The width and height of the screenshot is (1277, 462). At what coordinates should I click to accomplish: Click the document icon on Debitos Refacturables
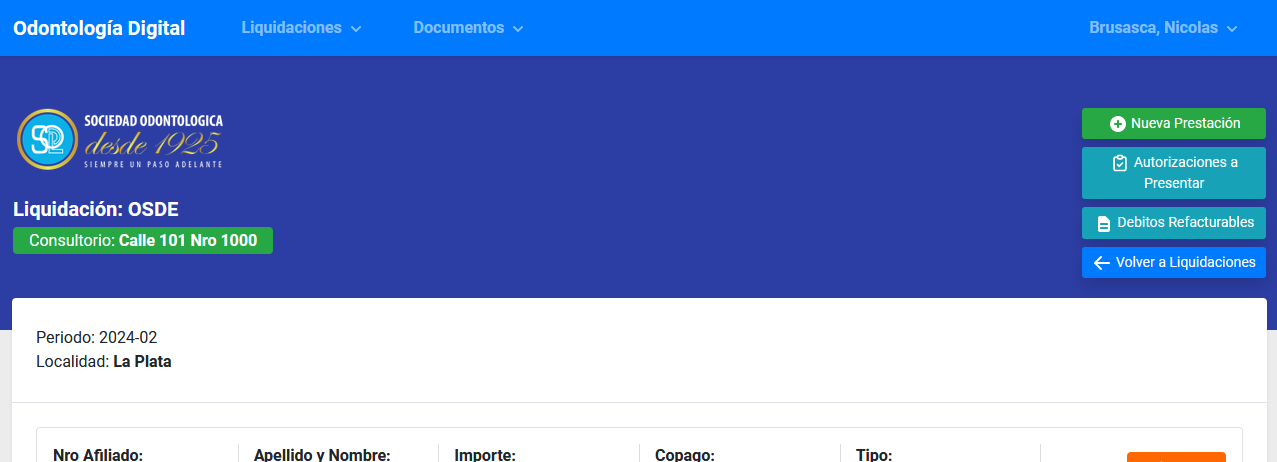[1104, 223]
